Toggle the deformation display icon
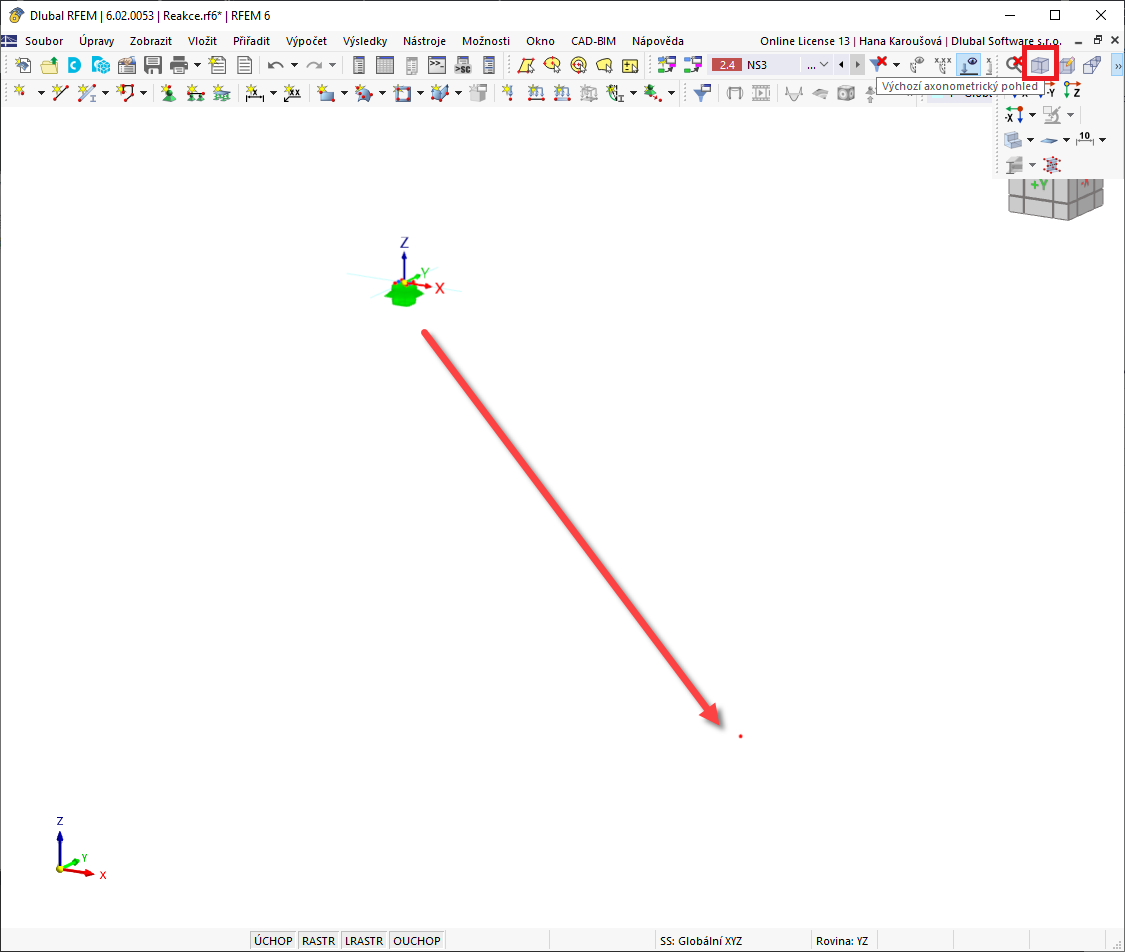 pos(917,65)
